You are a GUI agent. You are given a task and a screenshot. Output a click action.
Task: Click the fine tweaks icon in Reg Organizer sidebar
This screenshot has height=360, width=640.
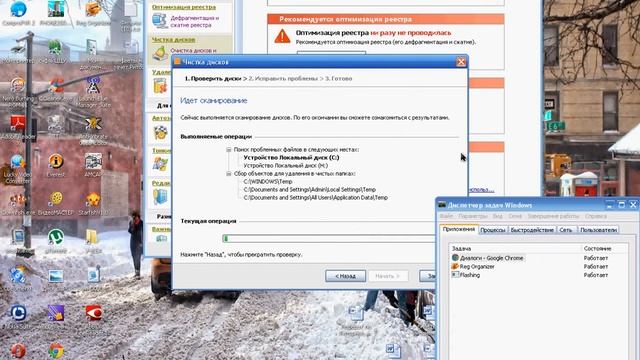click(160, 164)
